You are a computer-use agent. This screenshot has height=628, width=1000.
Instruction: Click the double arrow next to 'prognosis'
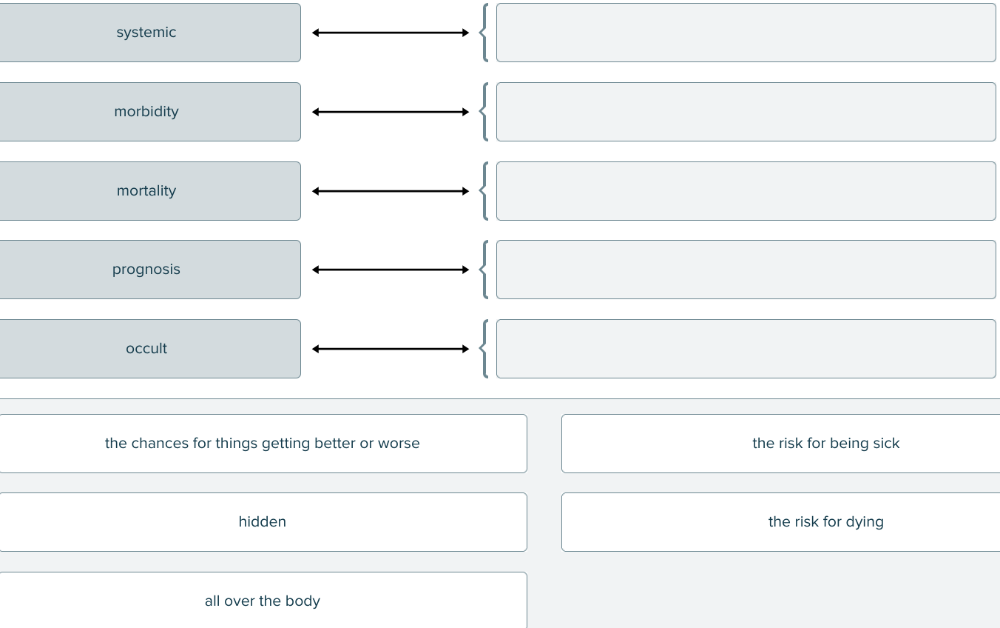click(390, 270)
